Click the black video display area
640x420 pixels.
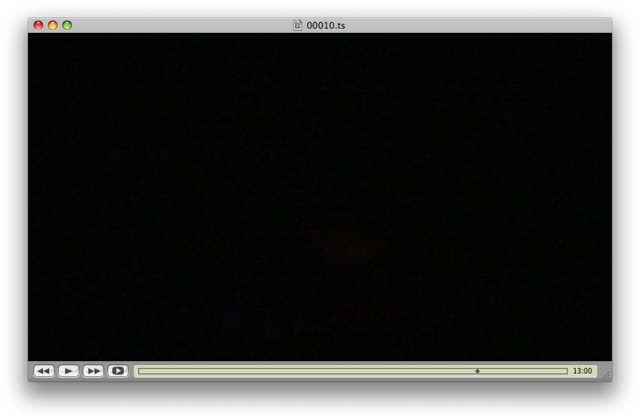point(320,197)
